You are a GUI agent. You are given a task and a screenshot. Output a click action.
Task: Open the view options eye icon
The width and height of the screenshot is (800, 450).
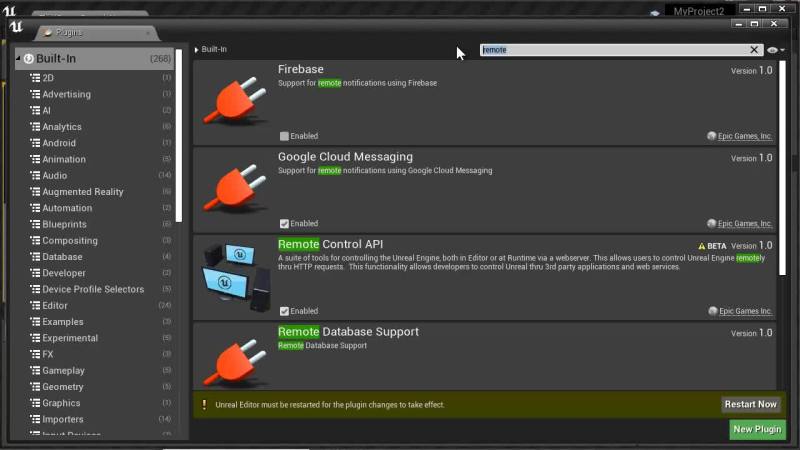tap(772, 50)
